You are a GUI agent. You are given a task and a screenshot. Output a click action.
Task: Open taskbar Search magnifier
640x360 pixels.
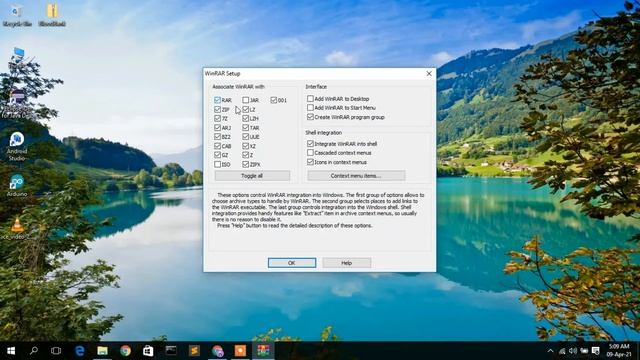(x=34, y=351)
